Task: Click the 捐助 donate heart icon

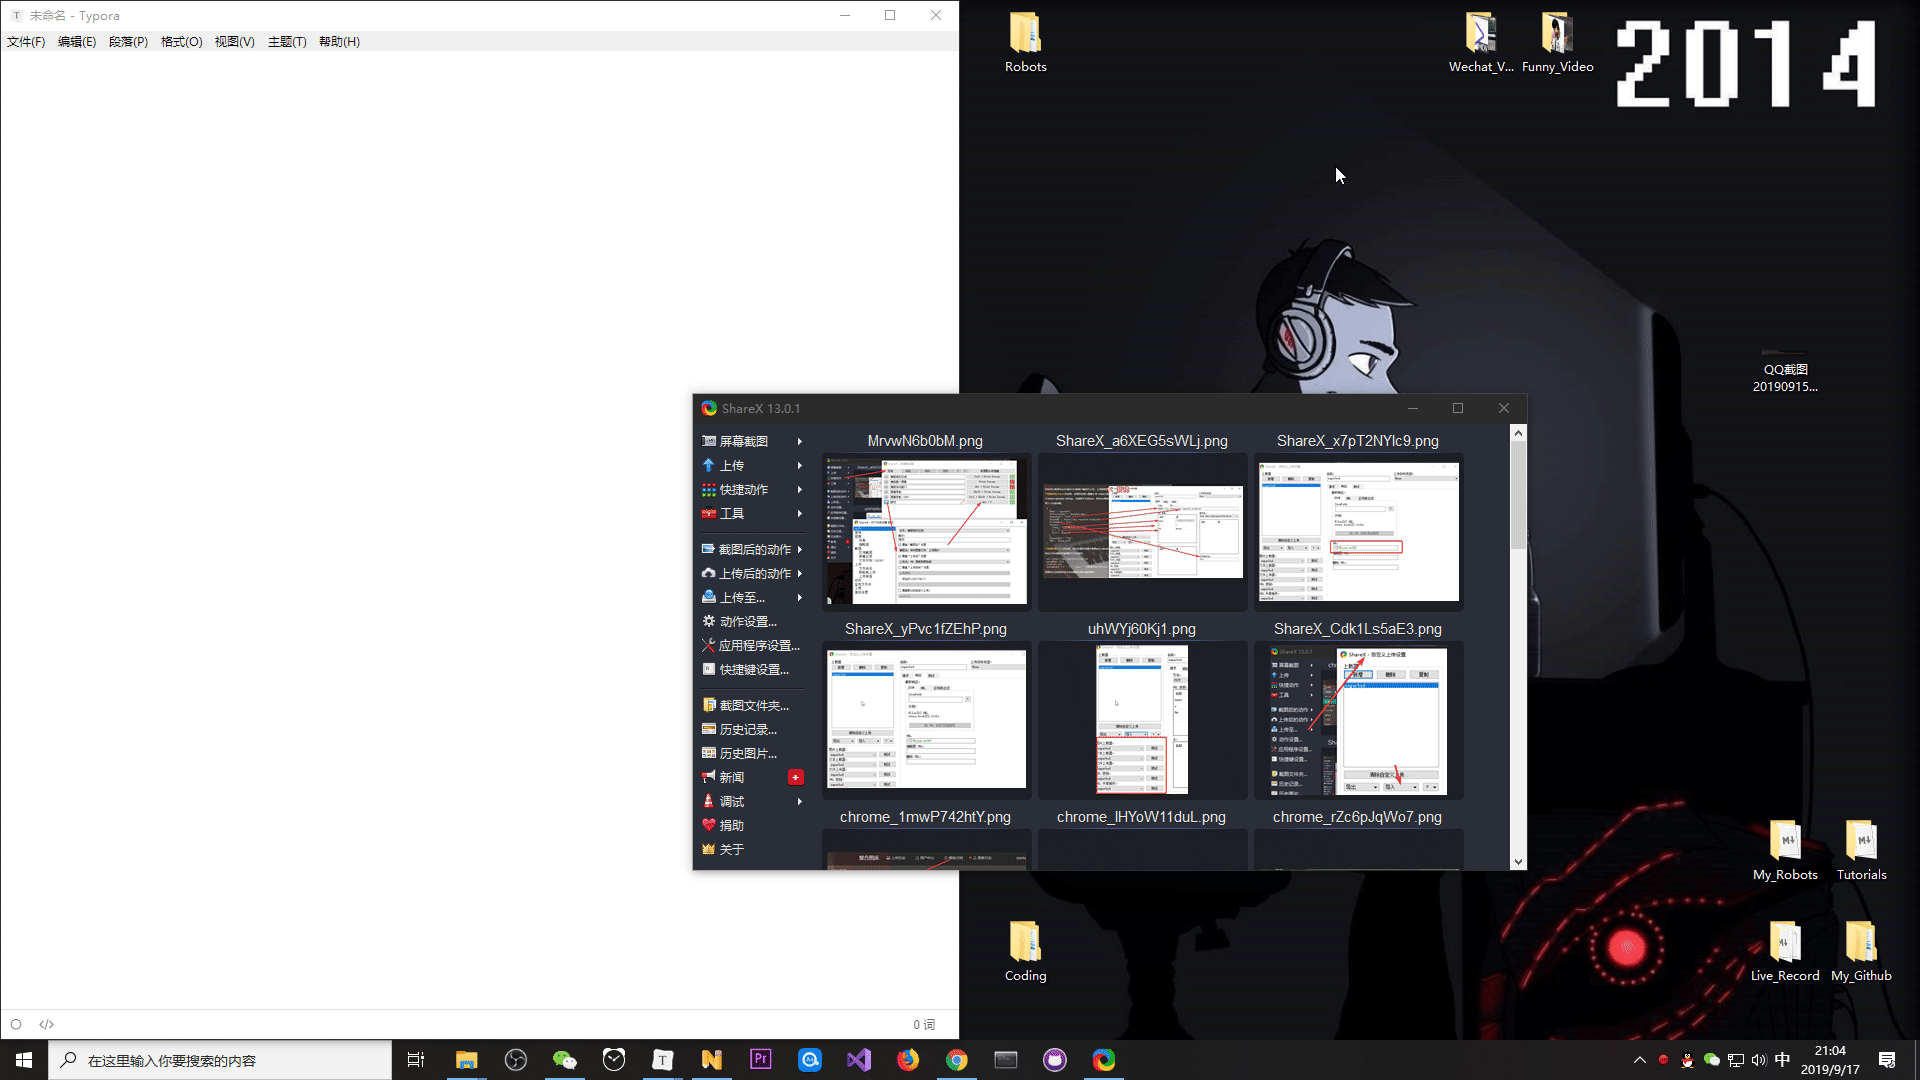Action: click(x=709, y=825)
